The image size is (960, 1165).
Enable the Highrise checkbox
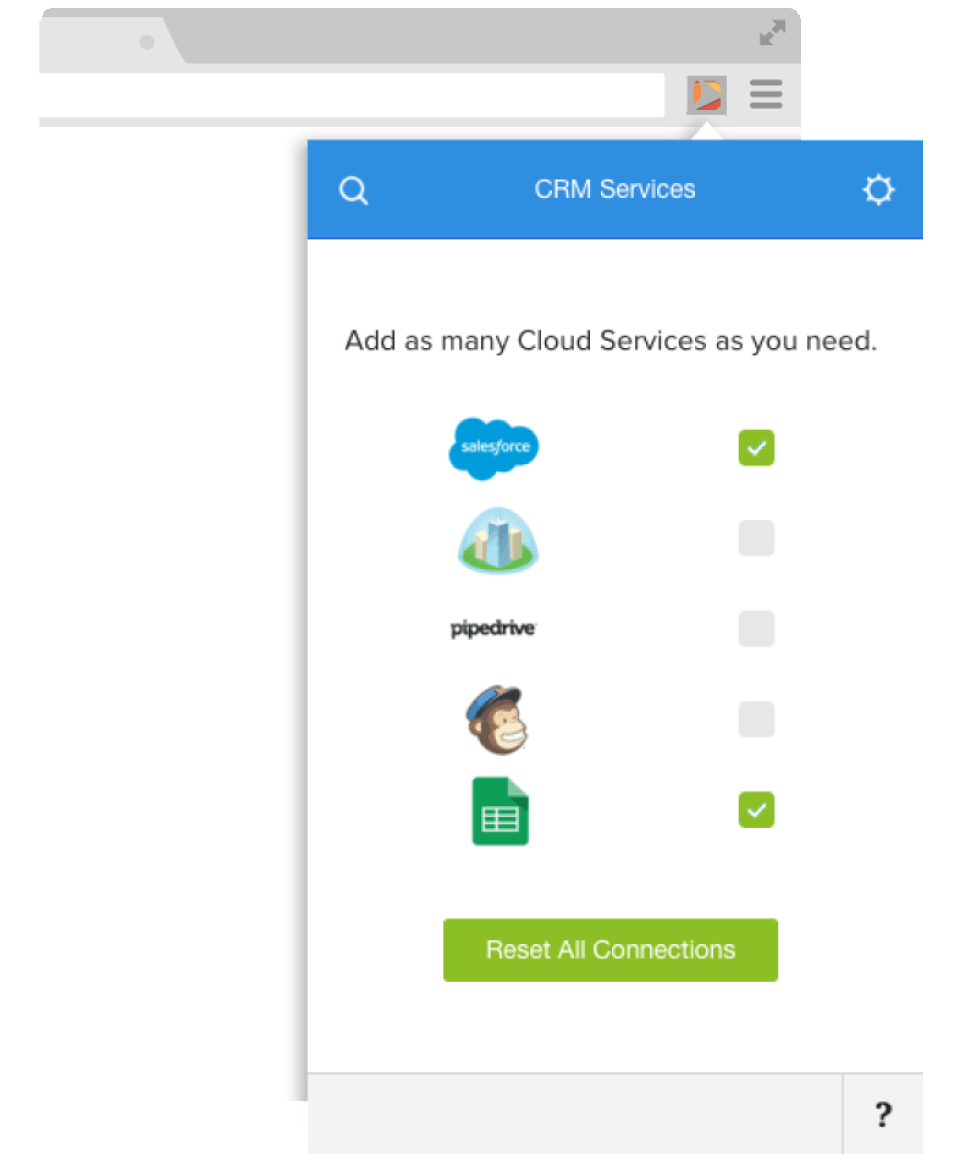click(x=756, y=539)
